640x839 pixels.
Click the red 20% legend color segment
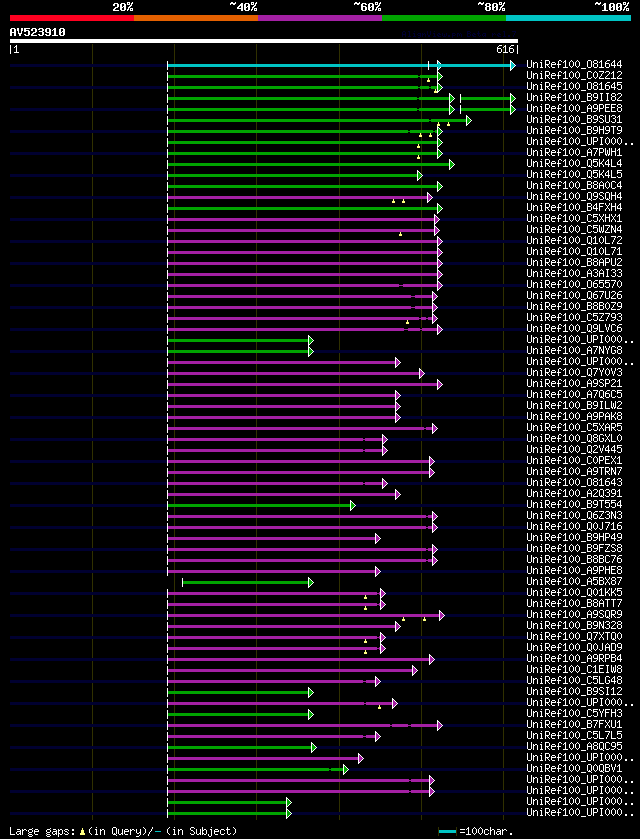tap(72, 18)
